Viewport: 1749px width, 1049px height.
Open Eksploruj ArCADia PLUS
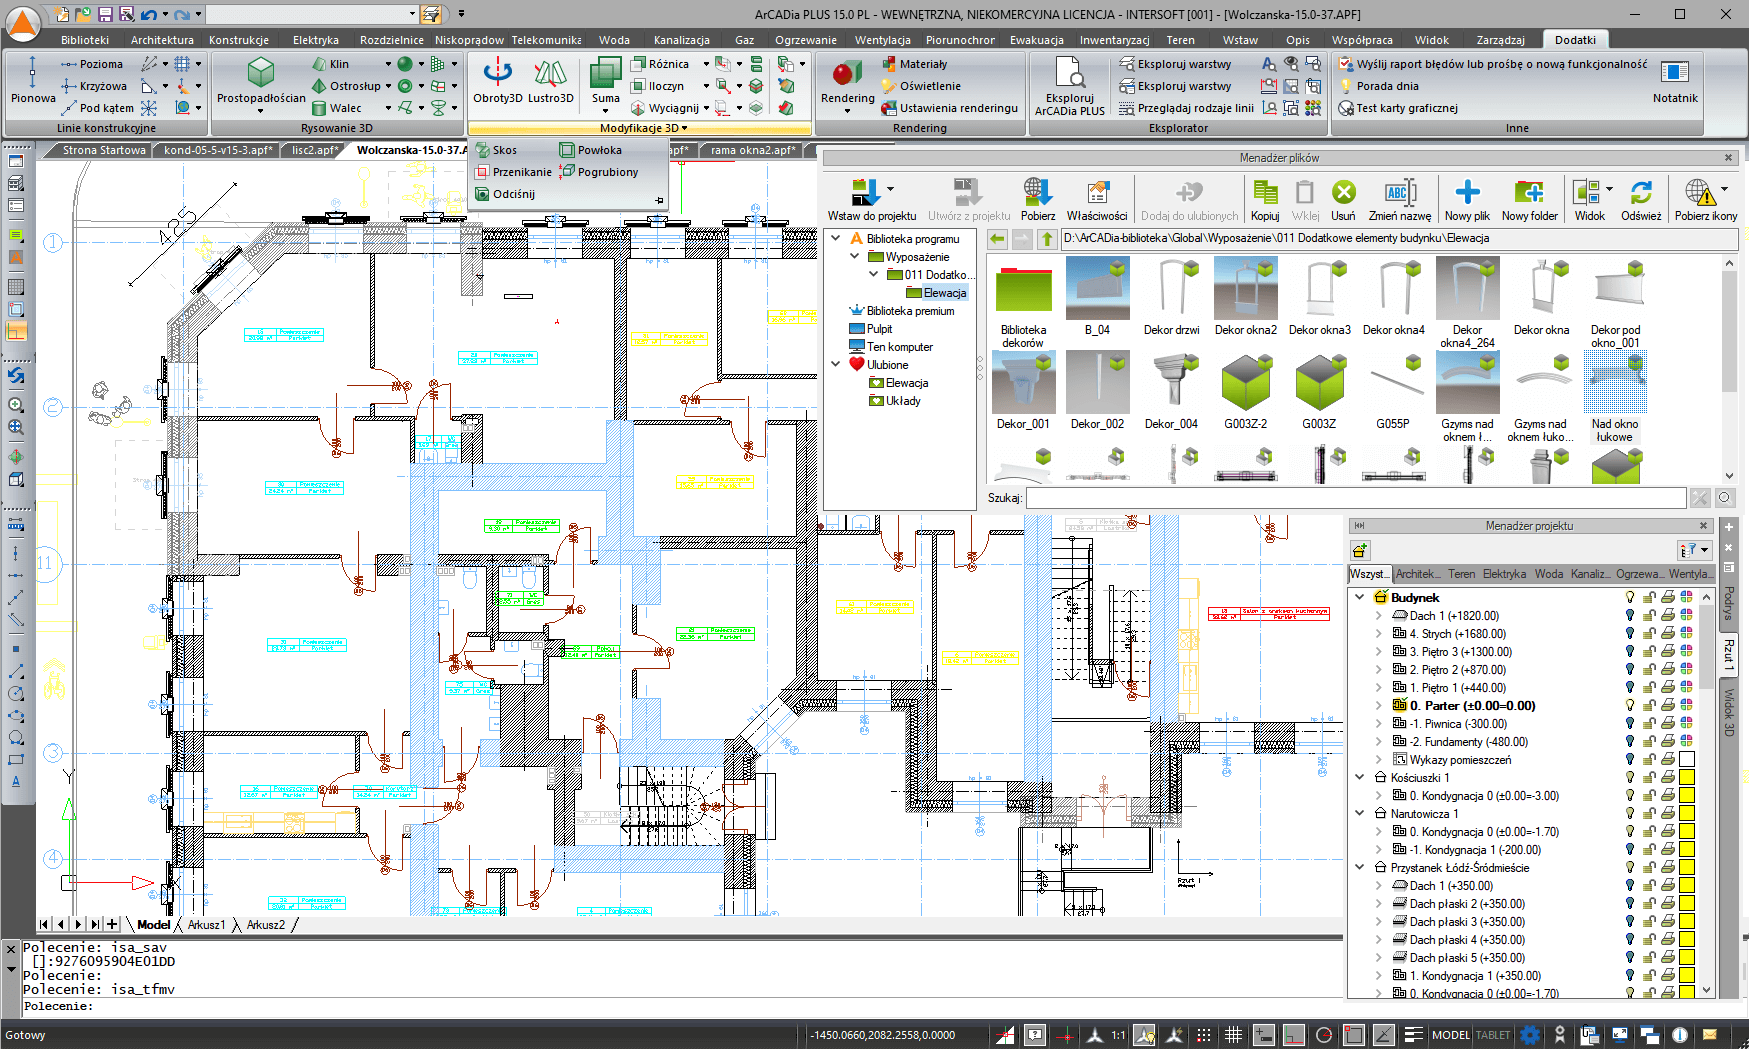[x=1070, y=86]
